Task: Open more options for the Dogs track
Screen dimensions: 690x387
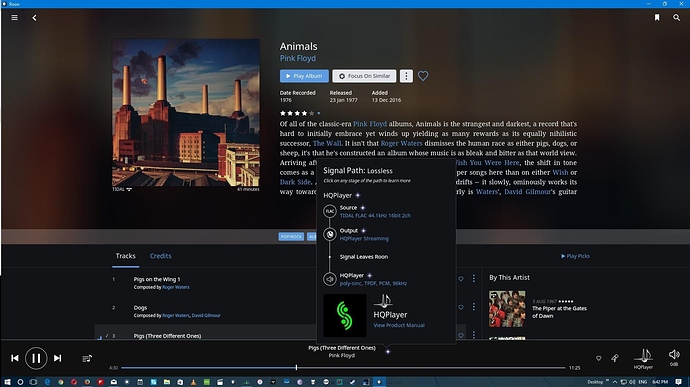Action: coord(473,306)
